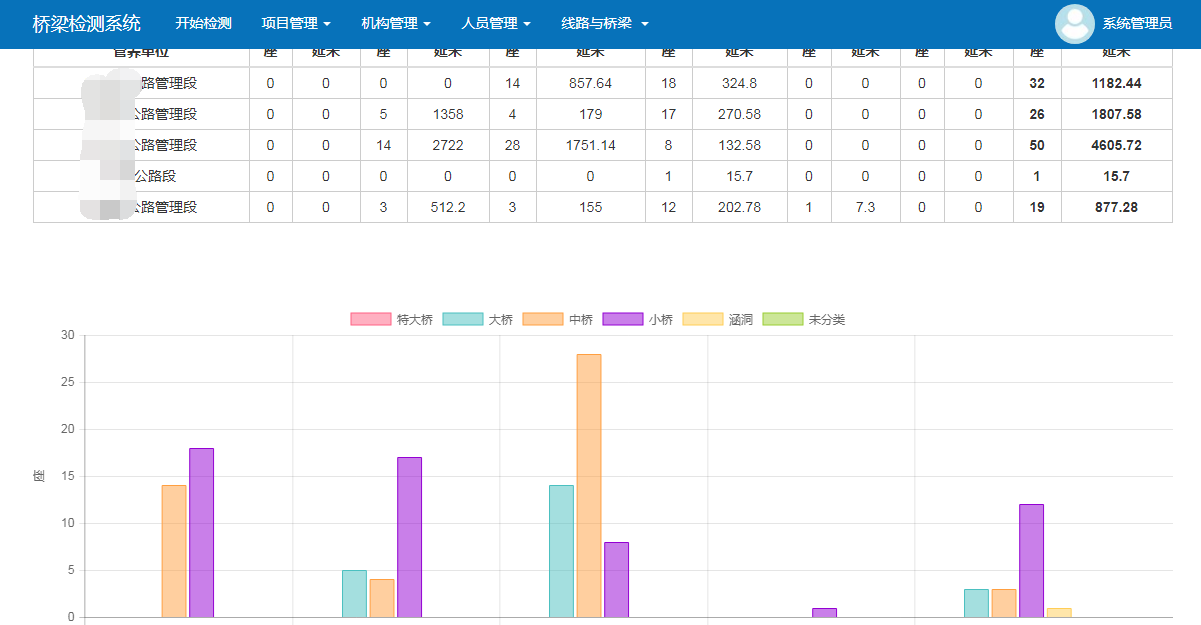The height and width of the screenshot is (625, 1201).
Task: Click the teal bar reaching 14
Action: [561, 551]
